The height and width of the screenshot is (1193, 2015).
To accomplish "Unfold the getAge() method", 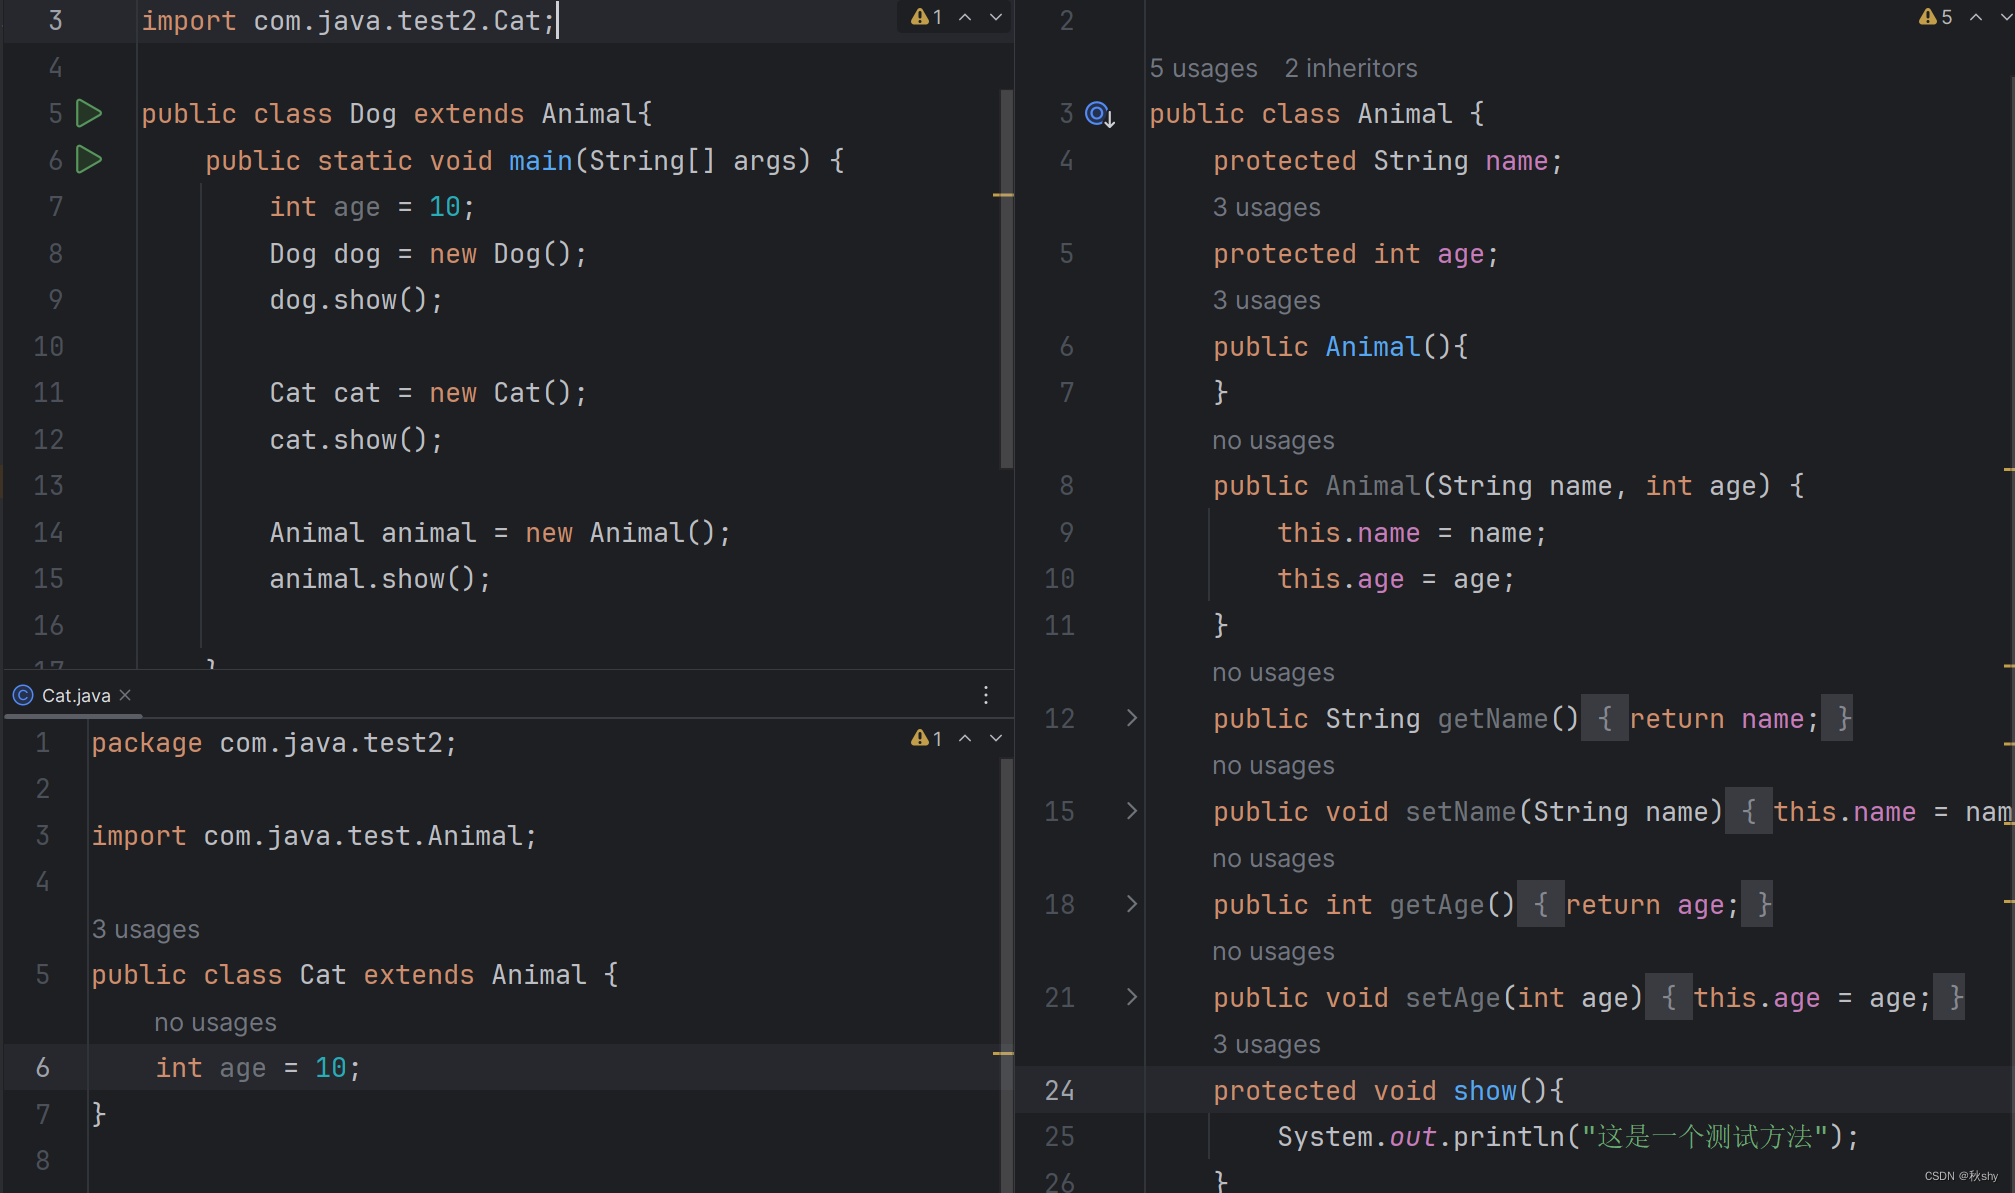I will pyautogui.click(x=1131, y=904).
